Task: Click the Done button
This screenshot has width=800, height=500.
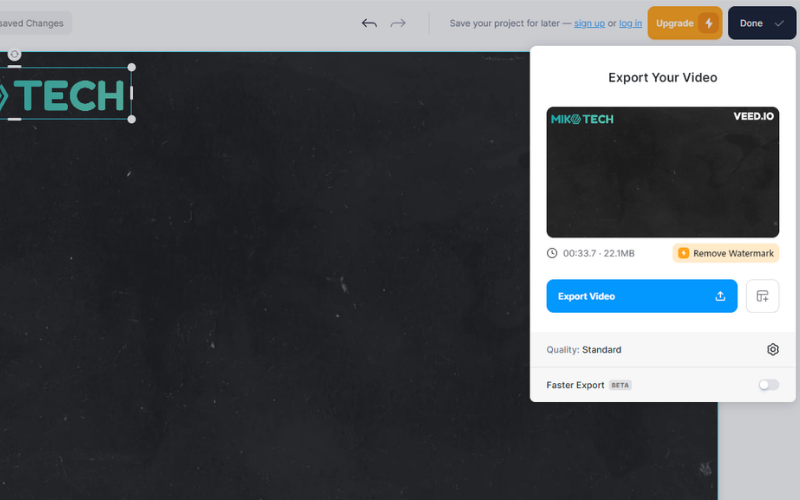Action: click(x=762, y=23)
